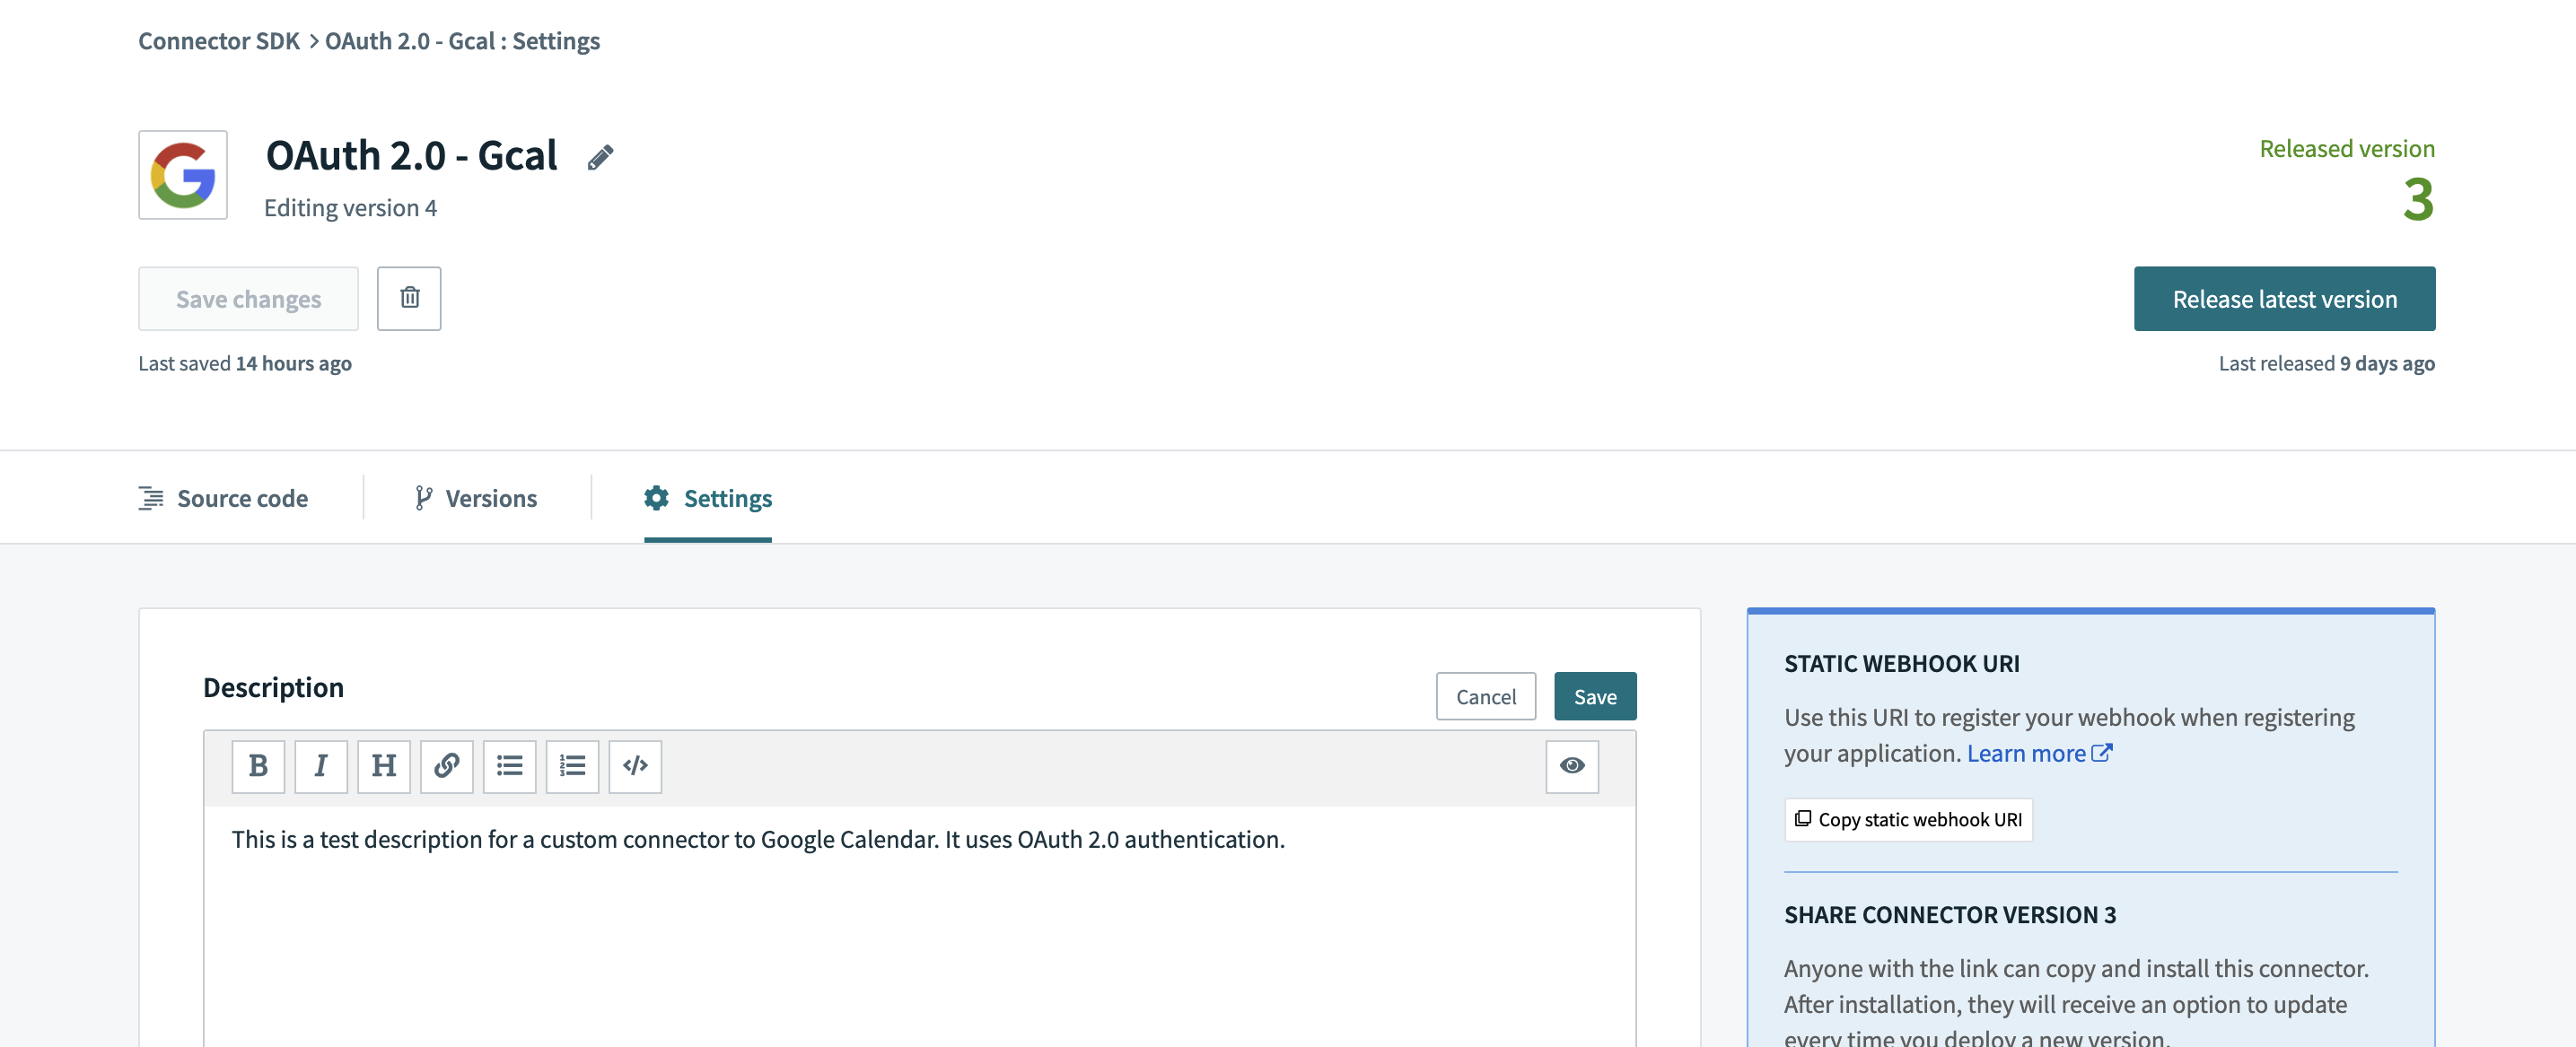Edit the connector name with the pencil icon
The height and width of the screenshot is (1047, 2576).
(600, 156)
